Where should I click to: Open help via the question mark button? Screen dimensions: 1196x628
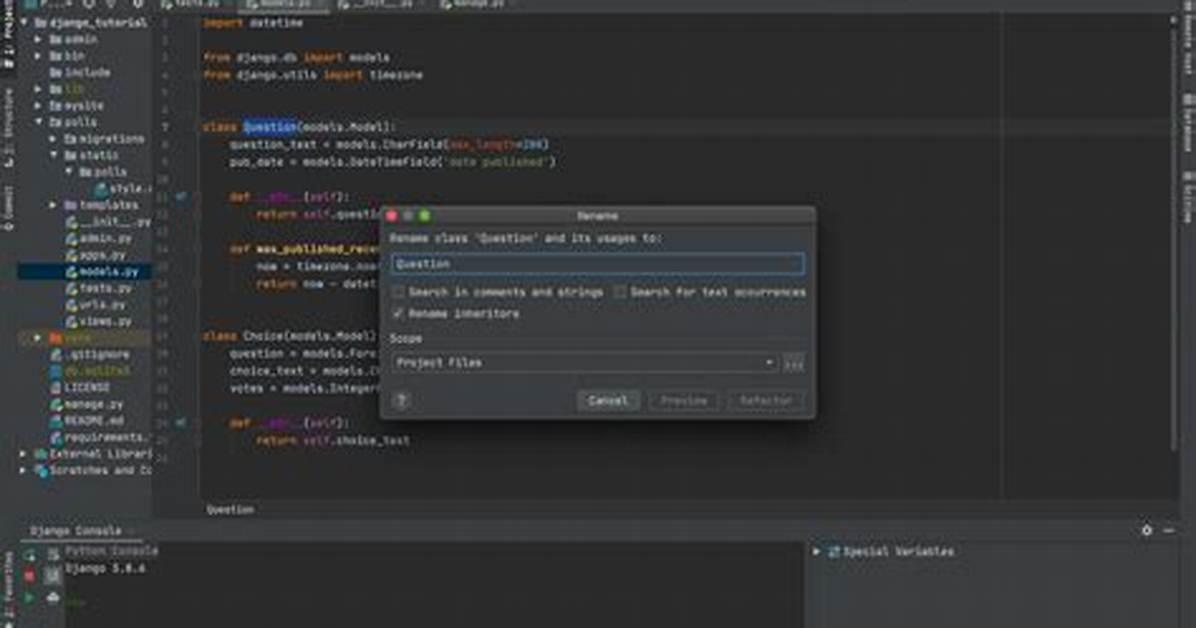tap(401, 401)
